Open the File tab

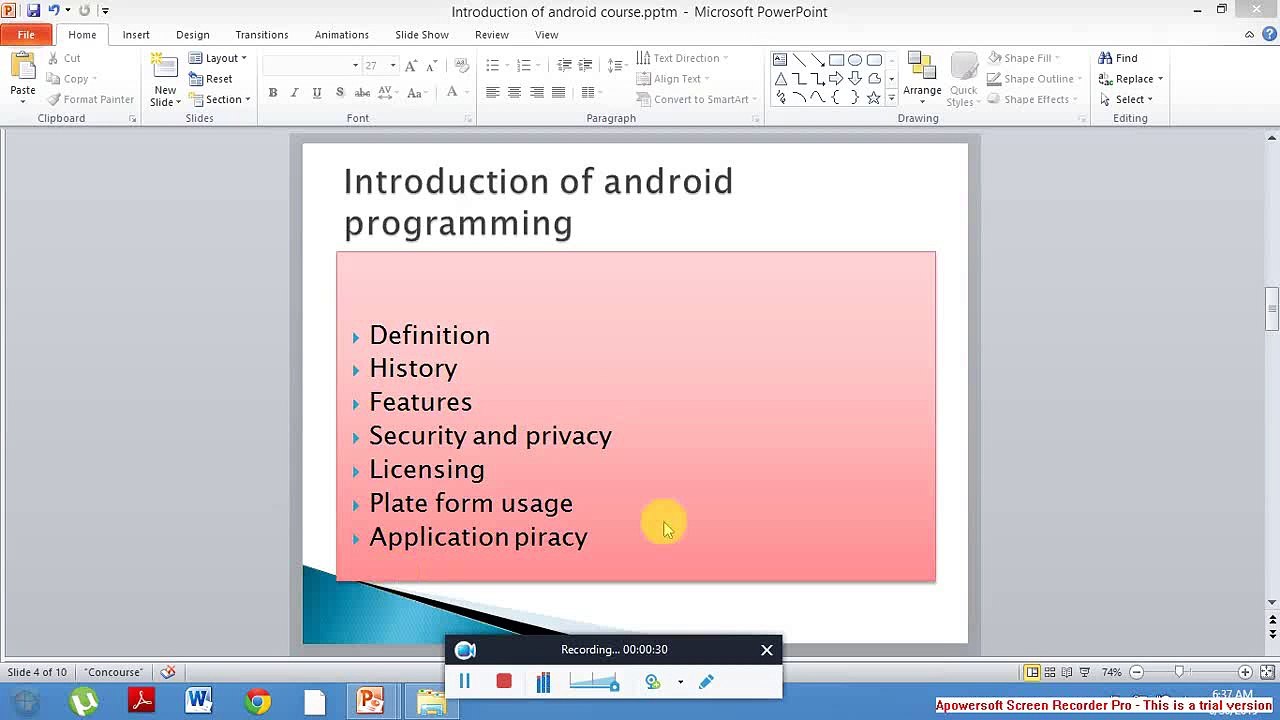click(x=26, y=35)
